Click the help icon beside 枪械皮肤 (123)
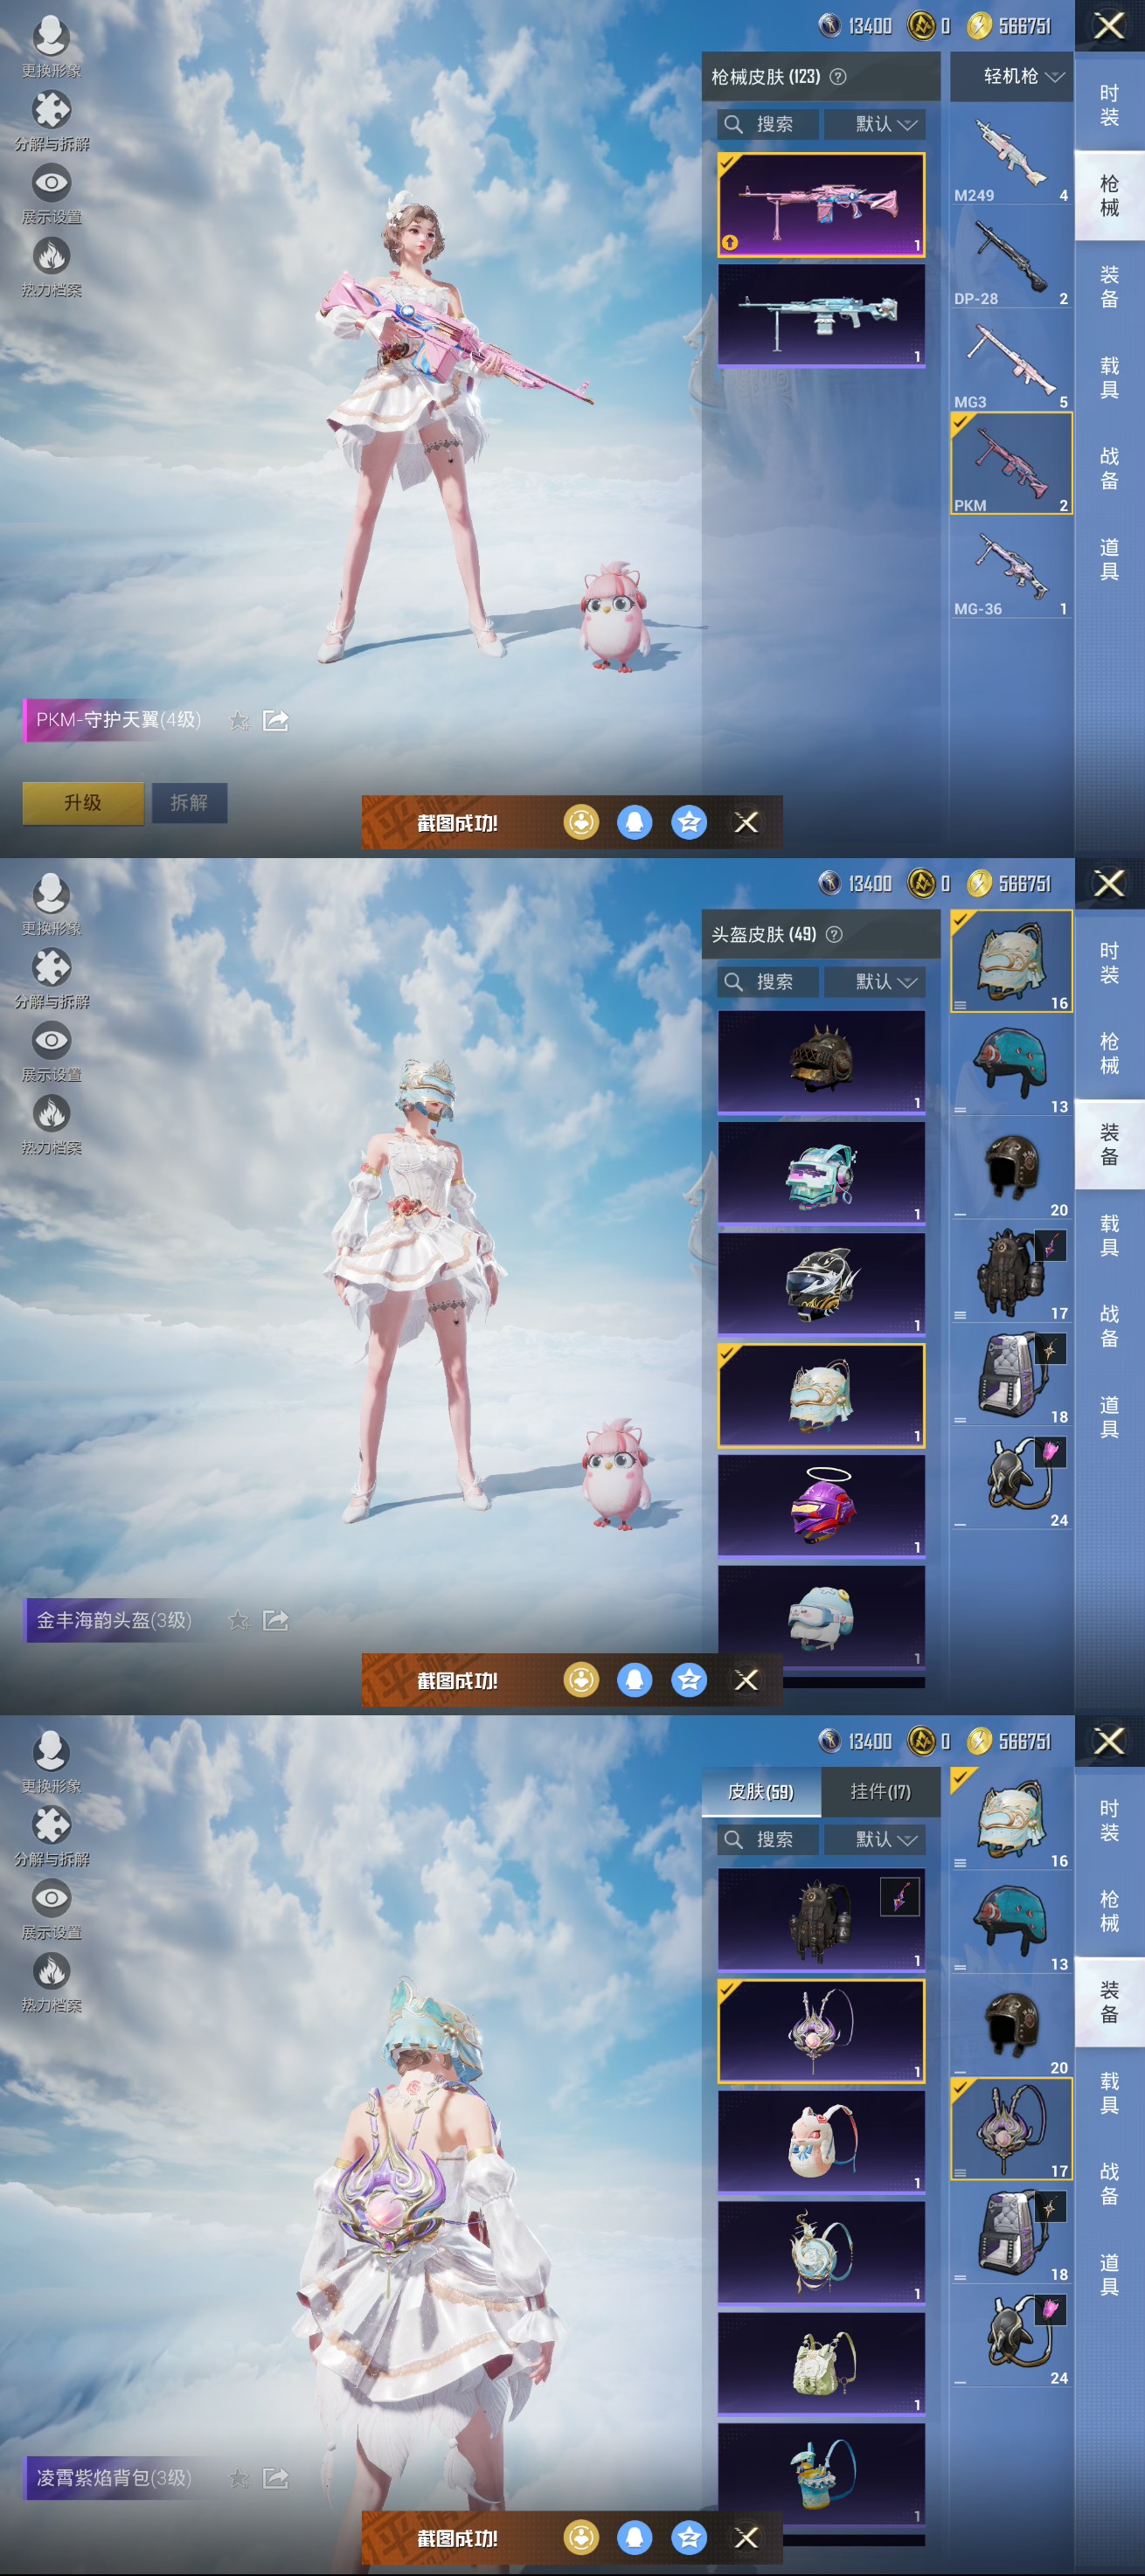This screenshot has height=2576, width=1145. [838, 76]
